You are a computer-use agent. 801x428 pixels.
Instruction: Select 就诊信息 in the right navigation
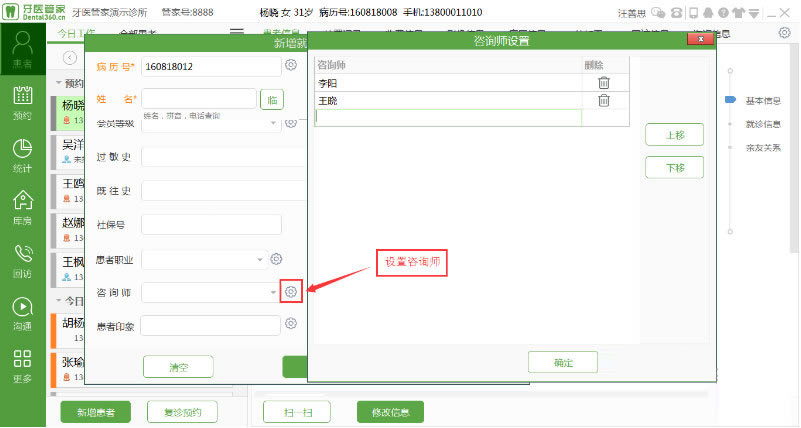(x=763, y=124)
